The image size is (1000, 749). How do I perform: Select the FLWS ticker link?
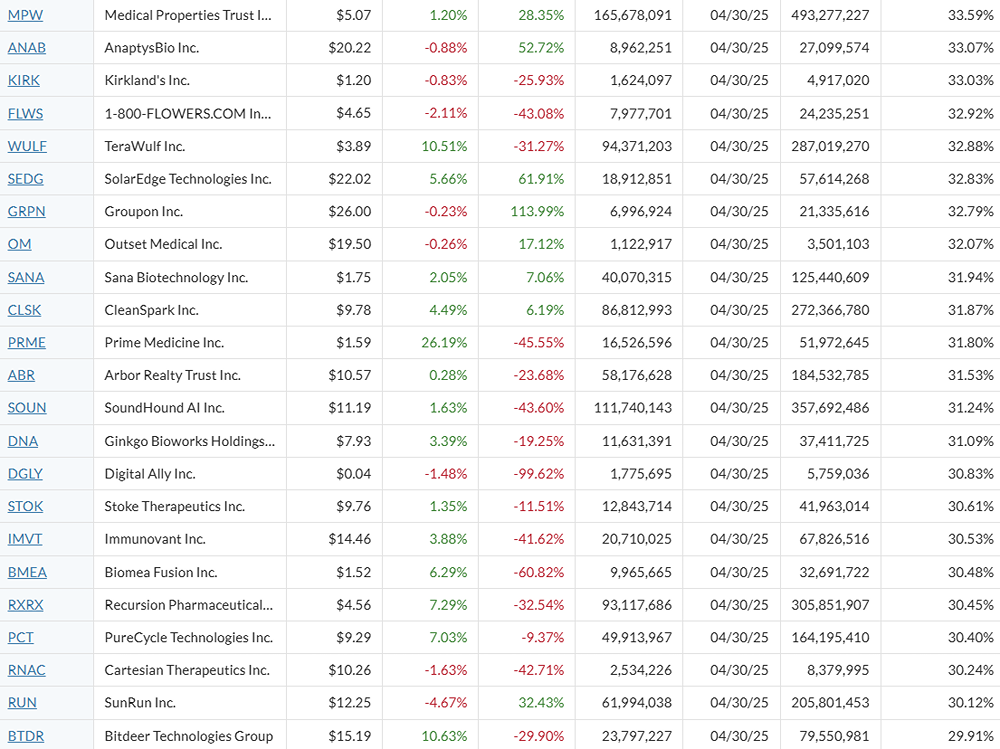[x=26, y=114]
